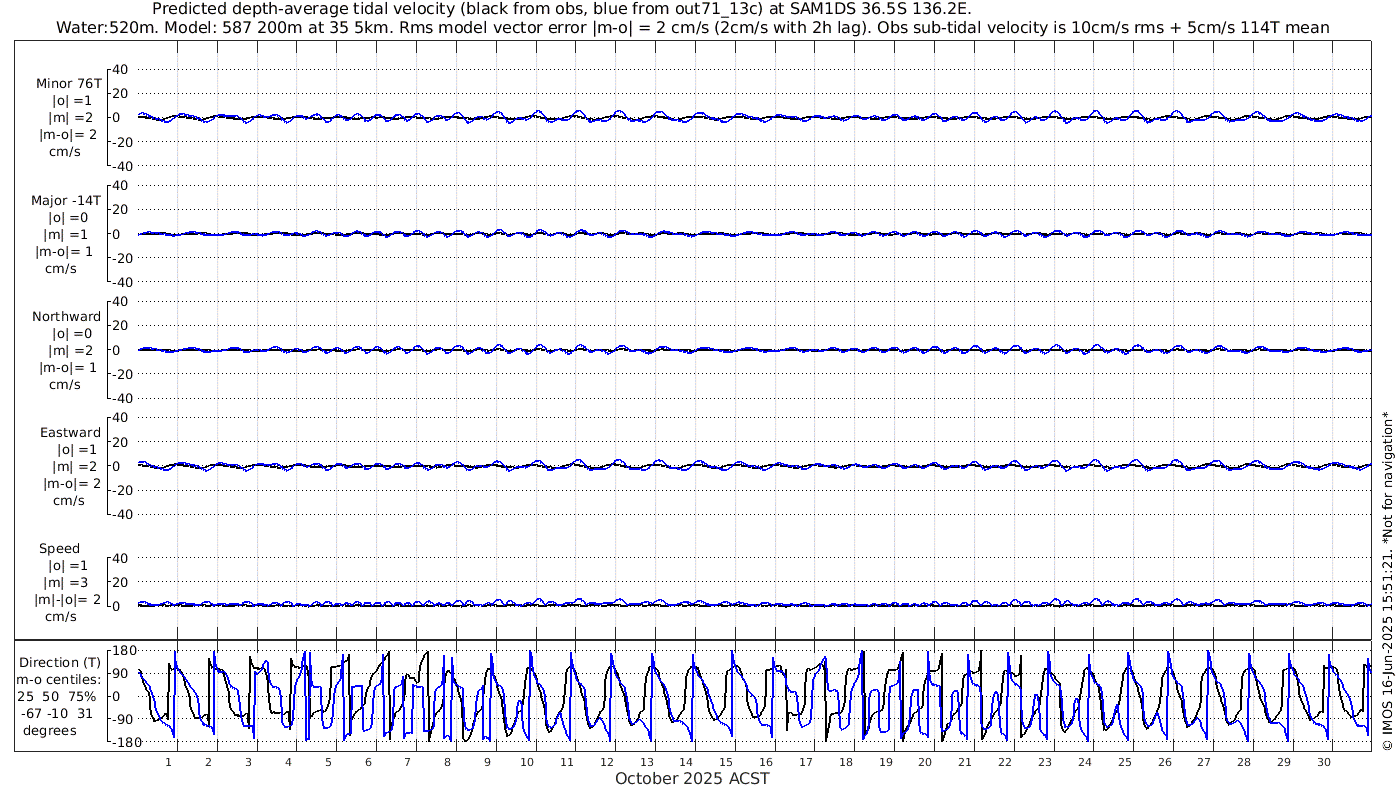Click day 20 label on the date axis
Screen dimensions: 1400x800
click(x=925, y=762)
